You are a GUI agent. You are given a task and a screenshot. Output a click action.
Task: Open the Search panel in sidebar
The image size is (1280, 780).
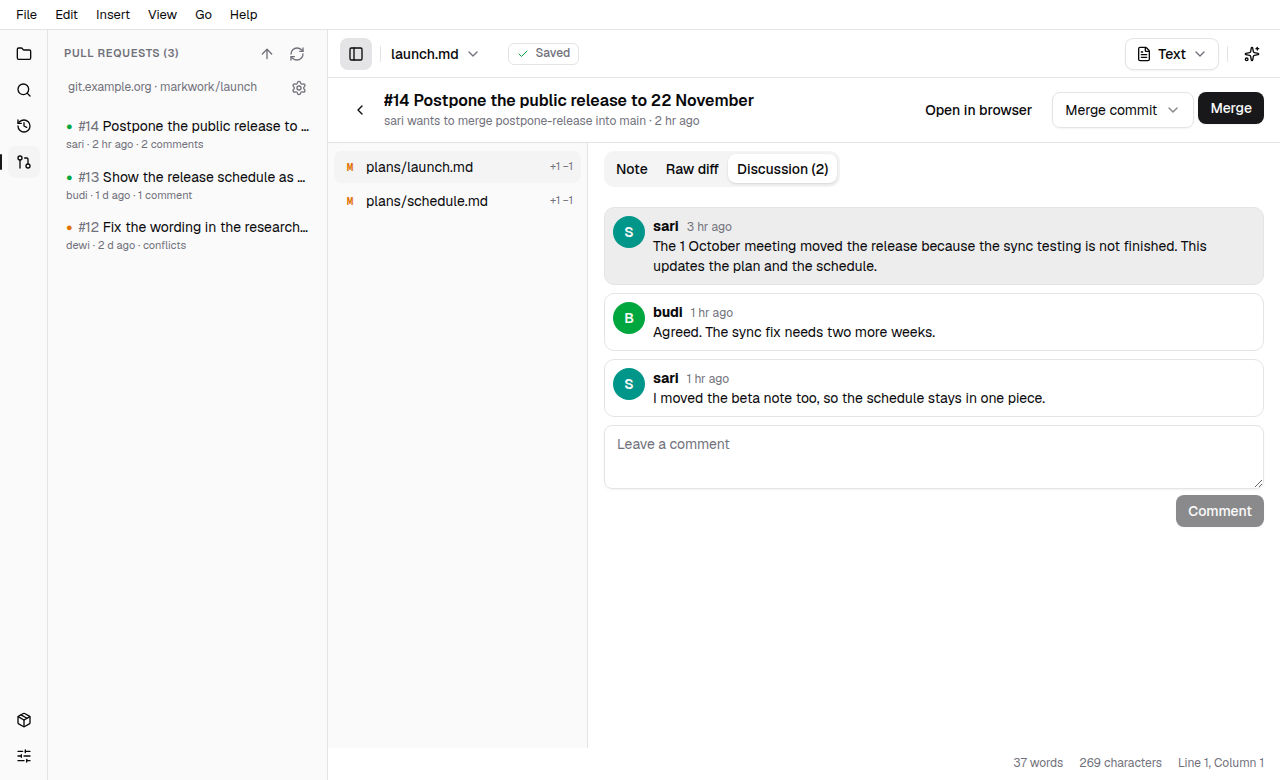24,90
